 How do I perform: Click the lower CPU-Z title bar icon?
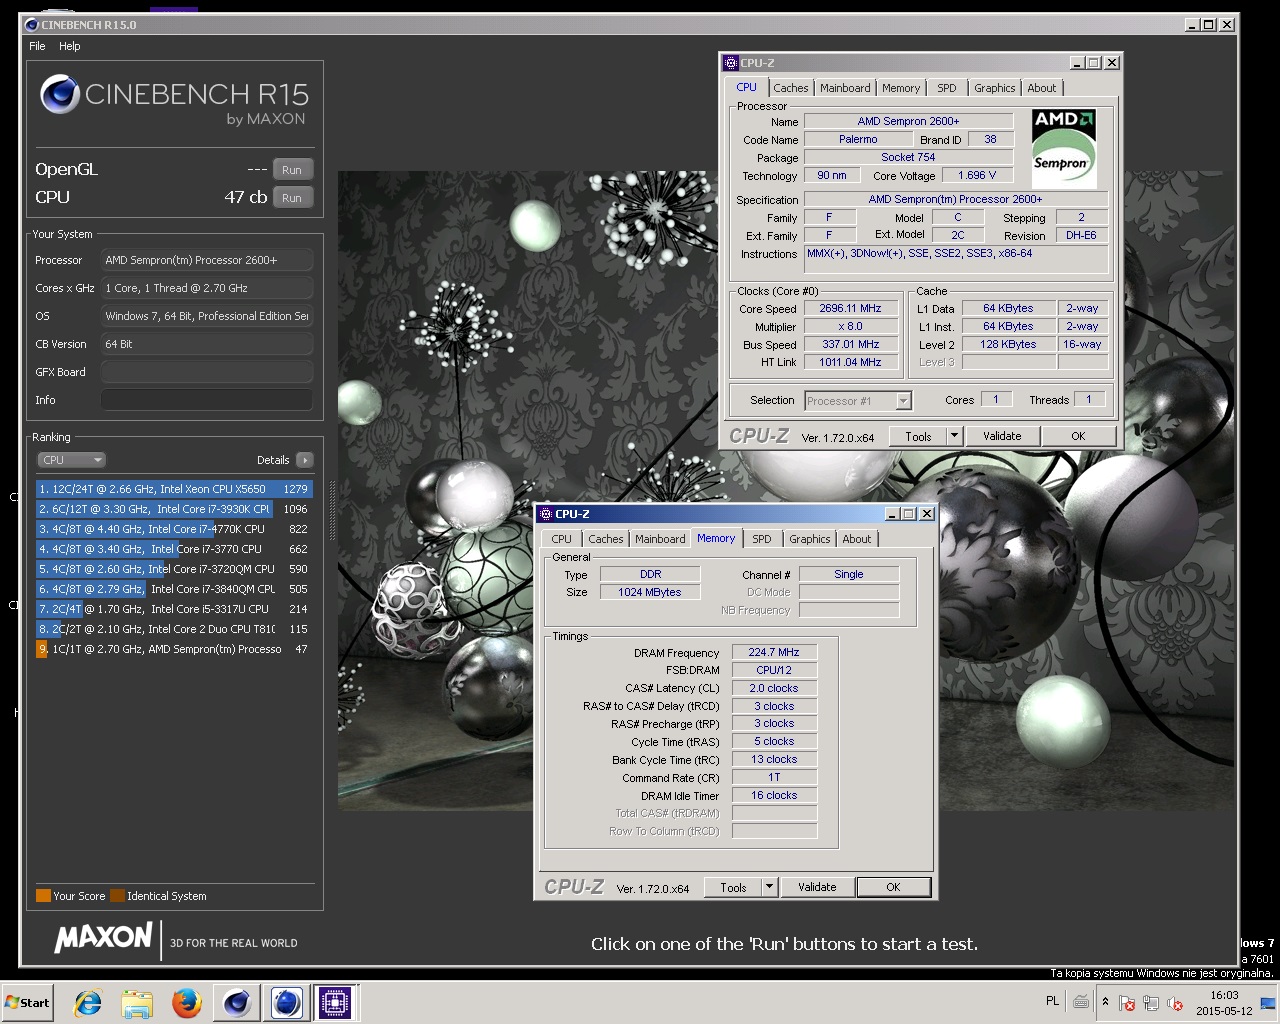546,514
